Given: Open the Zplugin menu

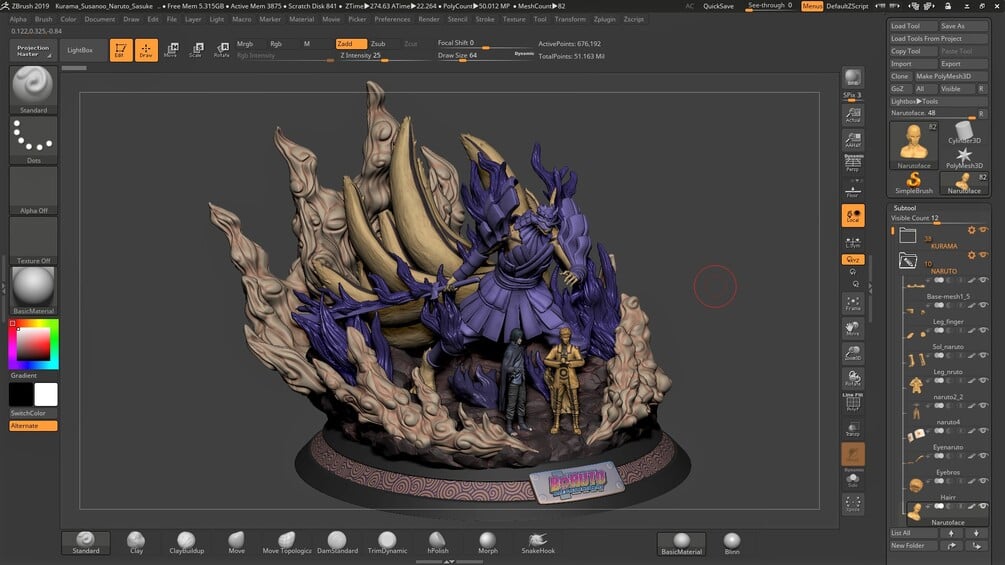Looking at the screenshot, I should [x=604, y=19].
